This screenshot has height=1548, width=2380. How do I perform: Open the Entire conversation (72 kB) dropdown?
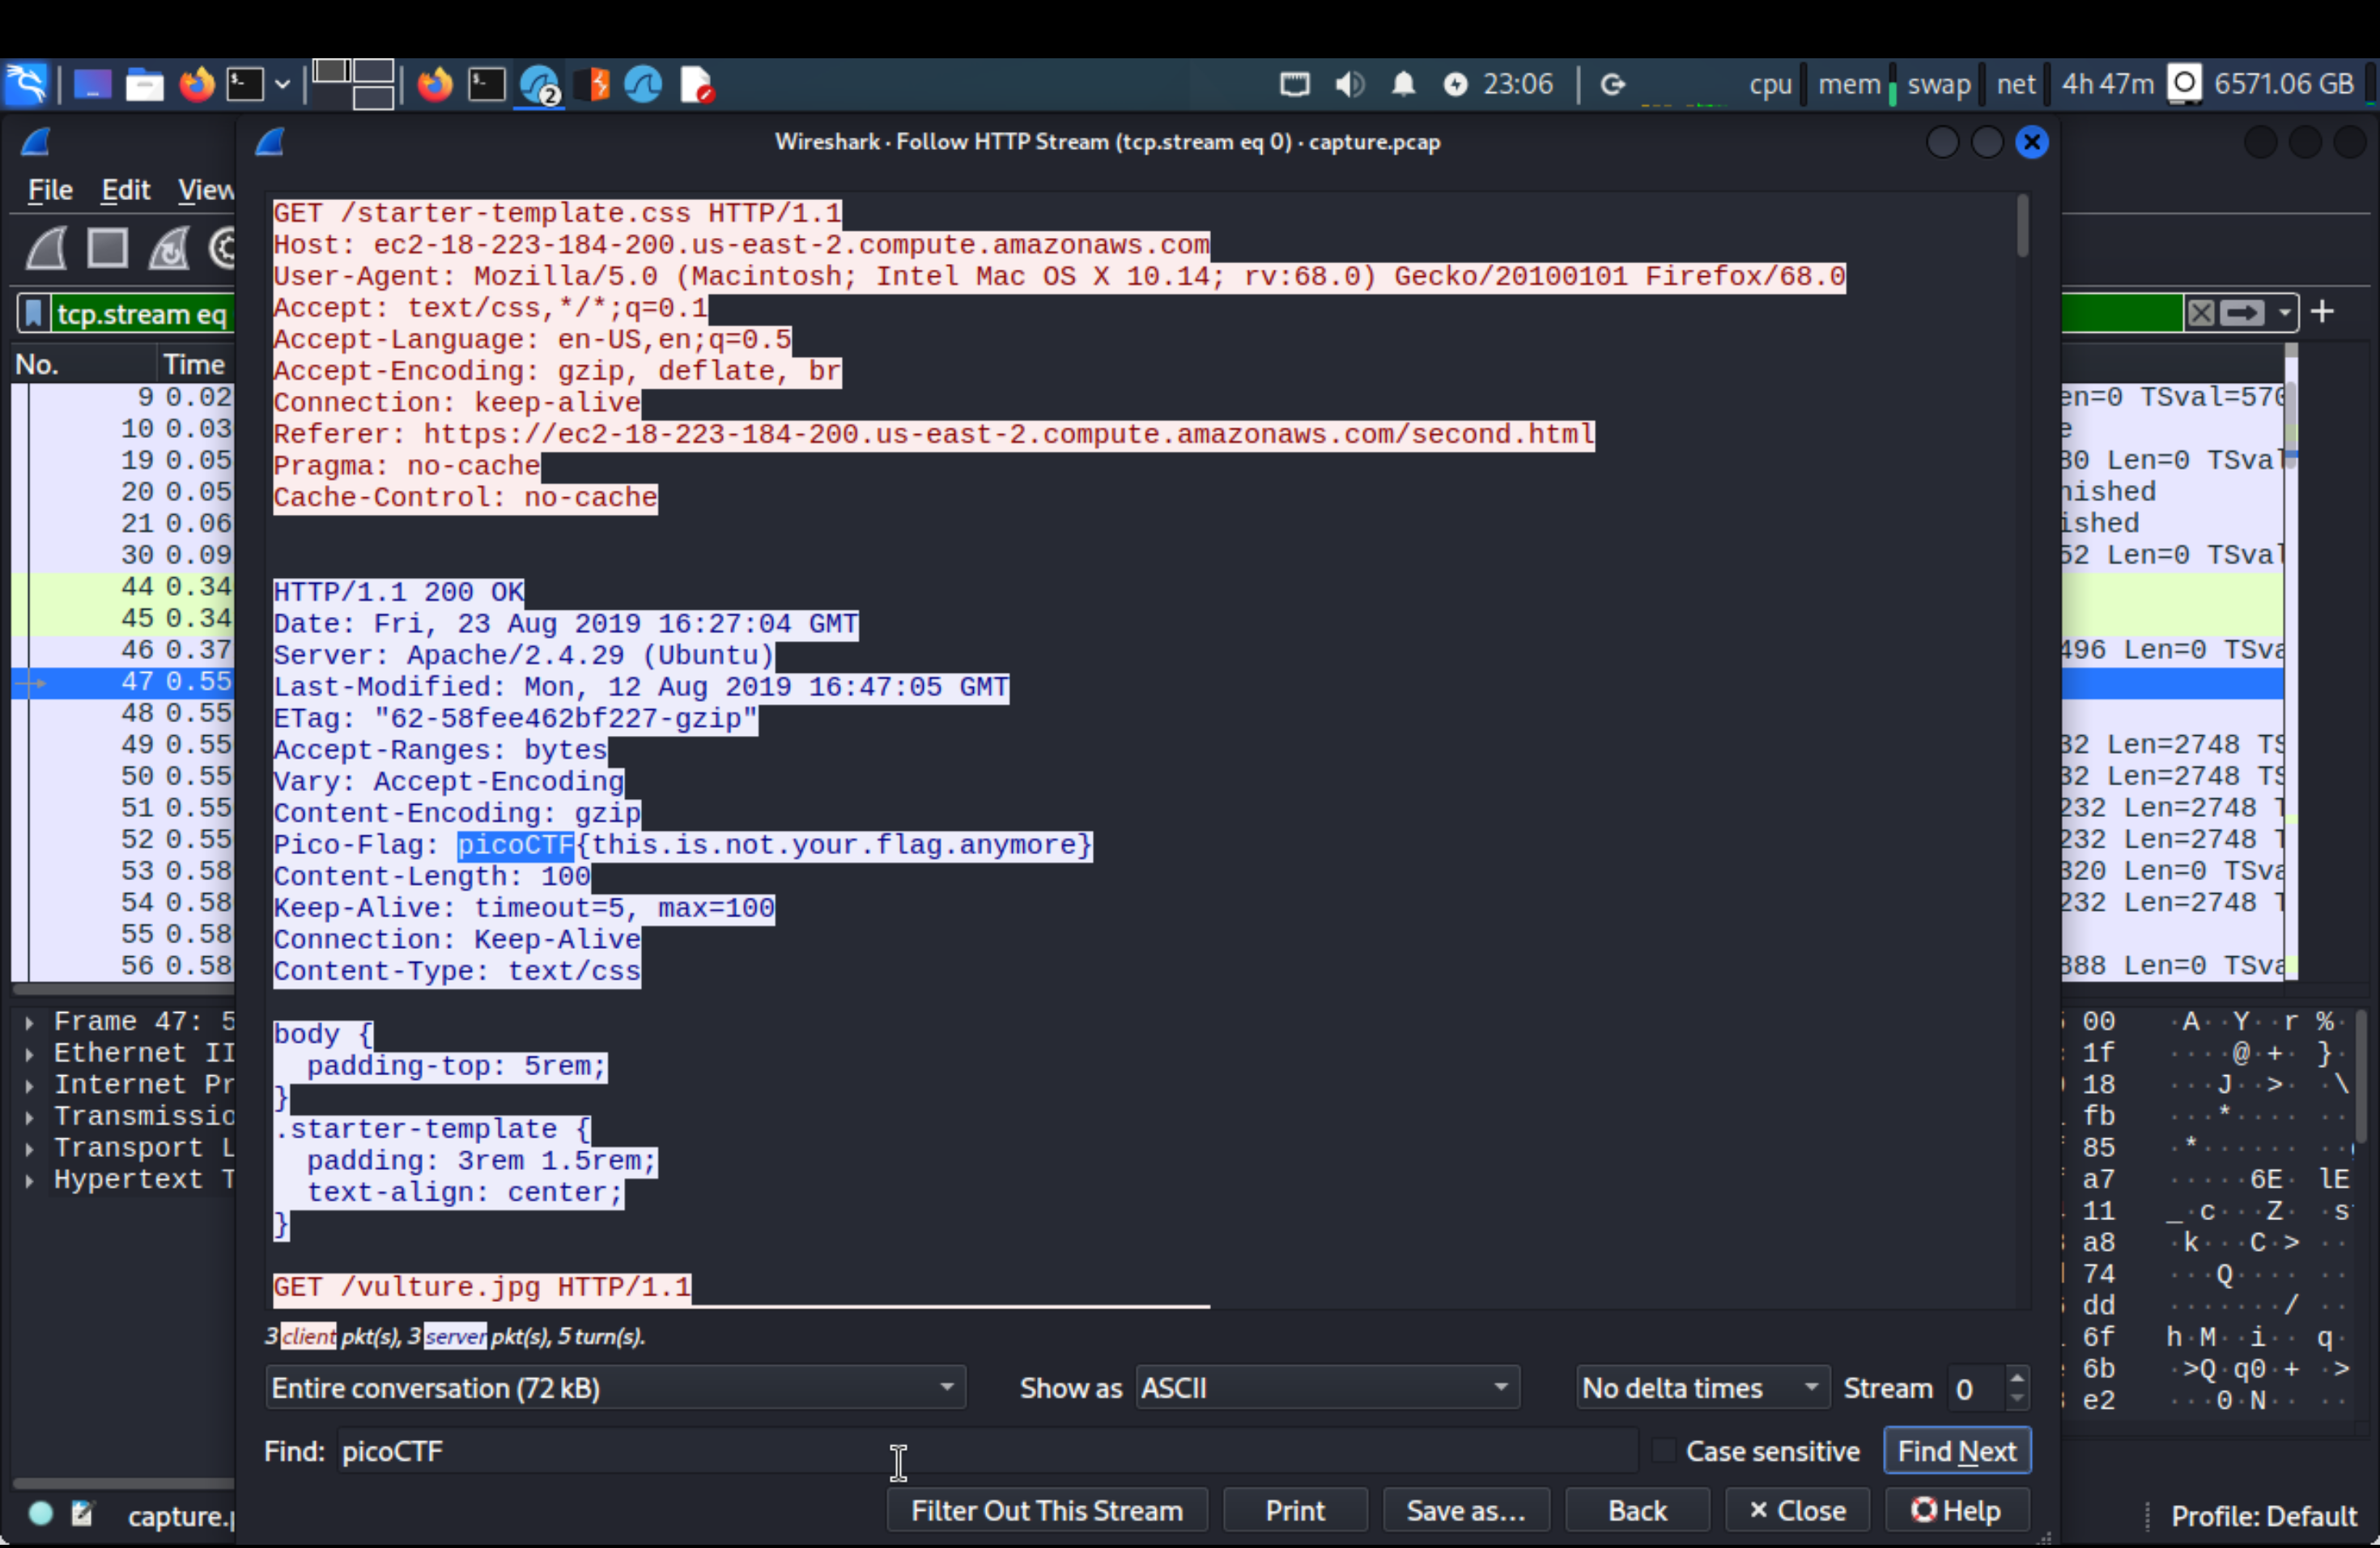tap(615, 1388)
